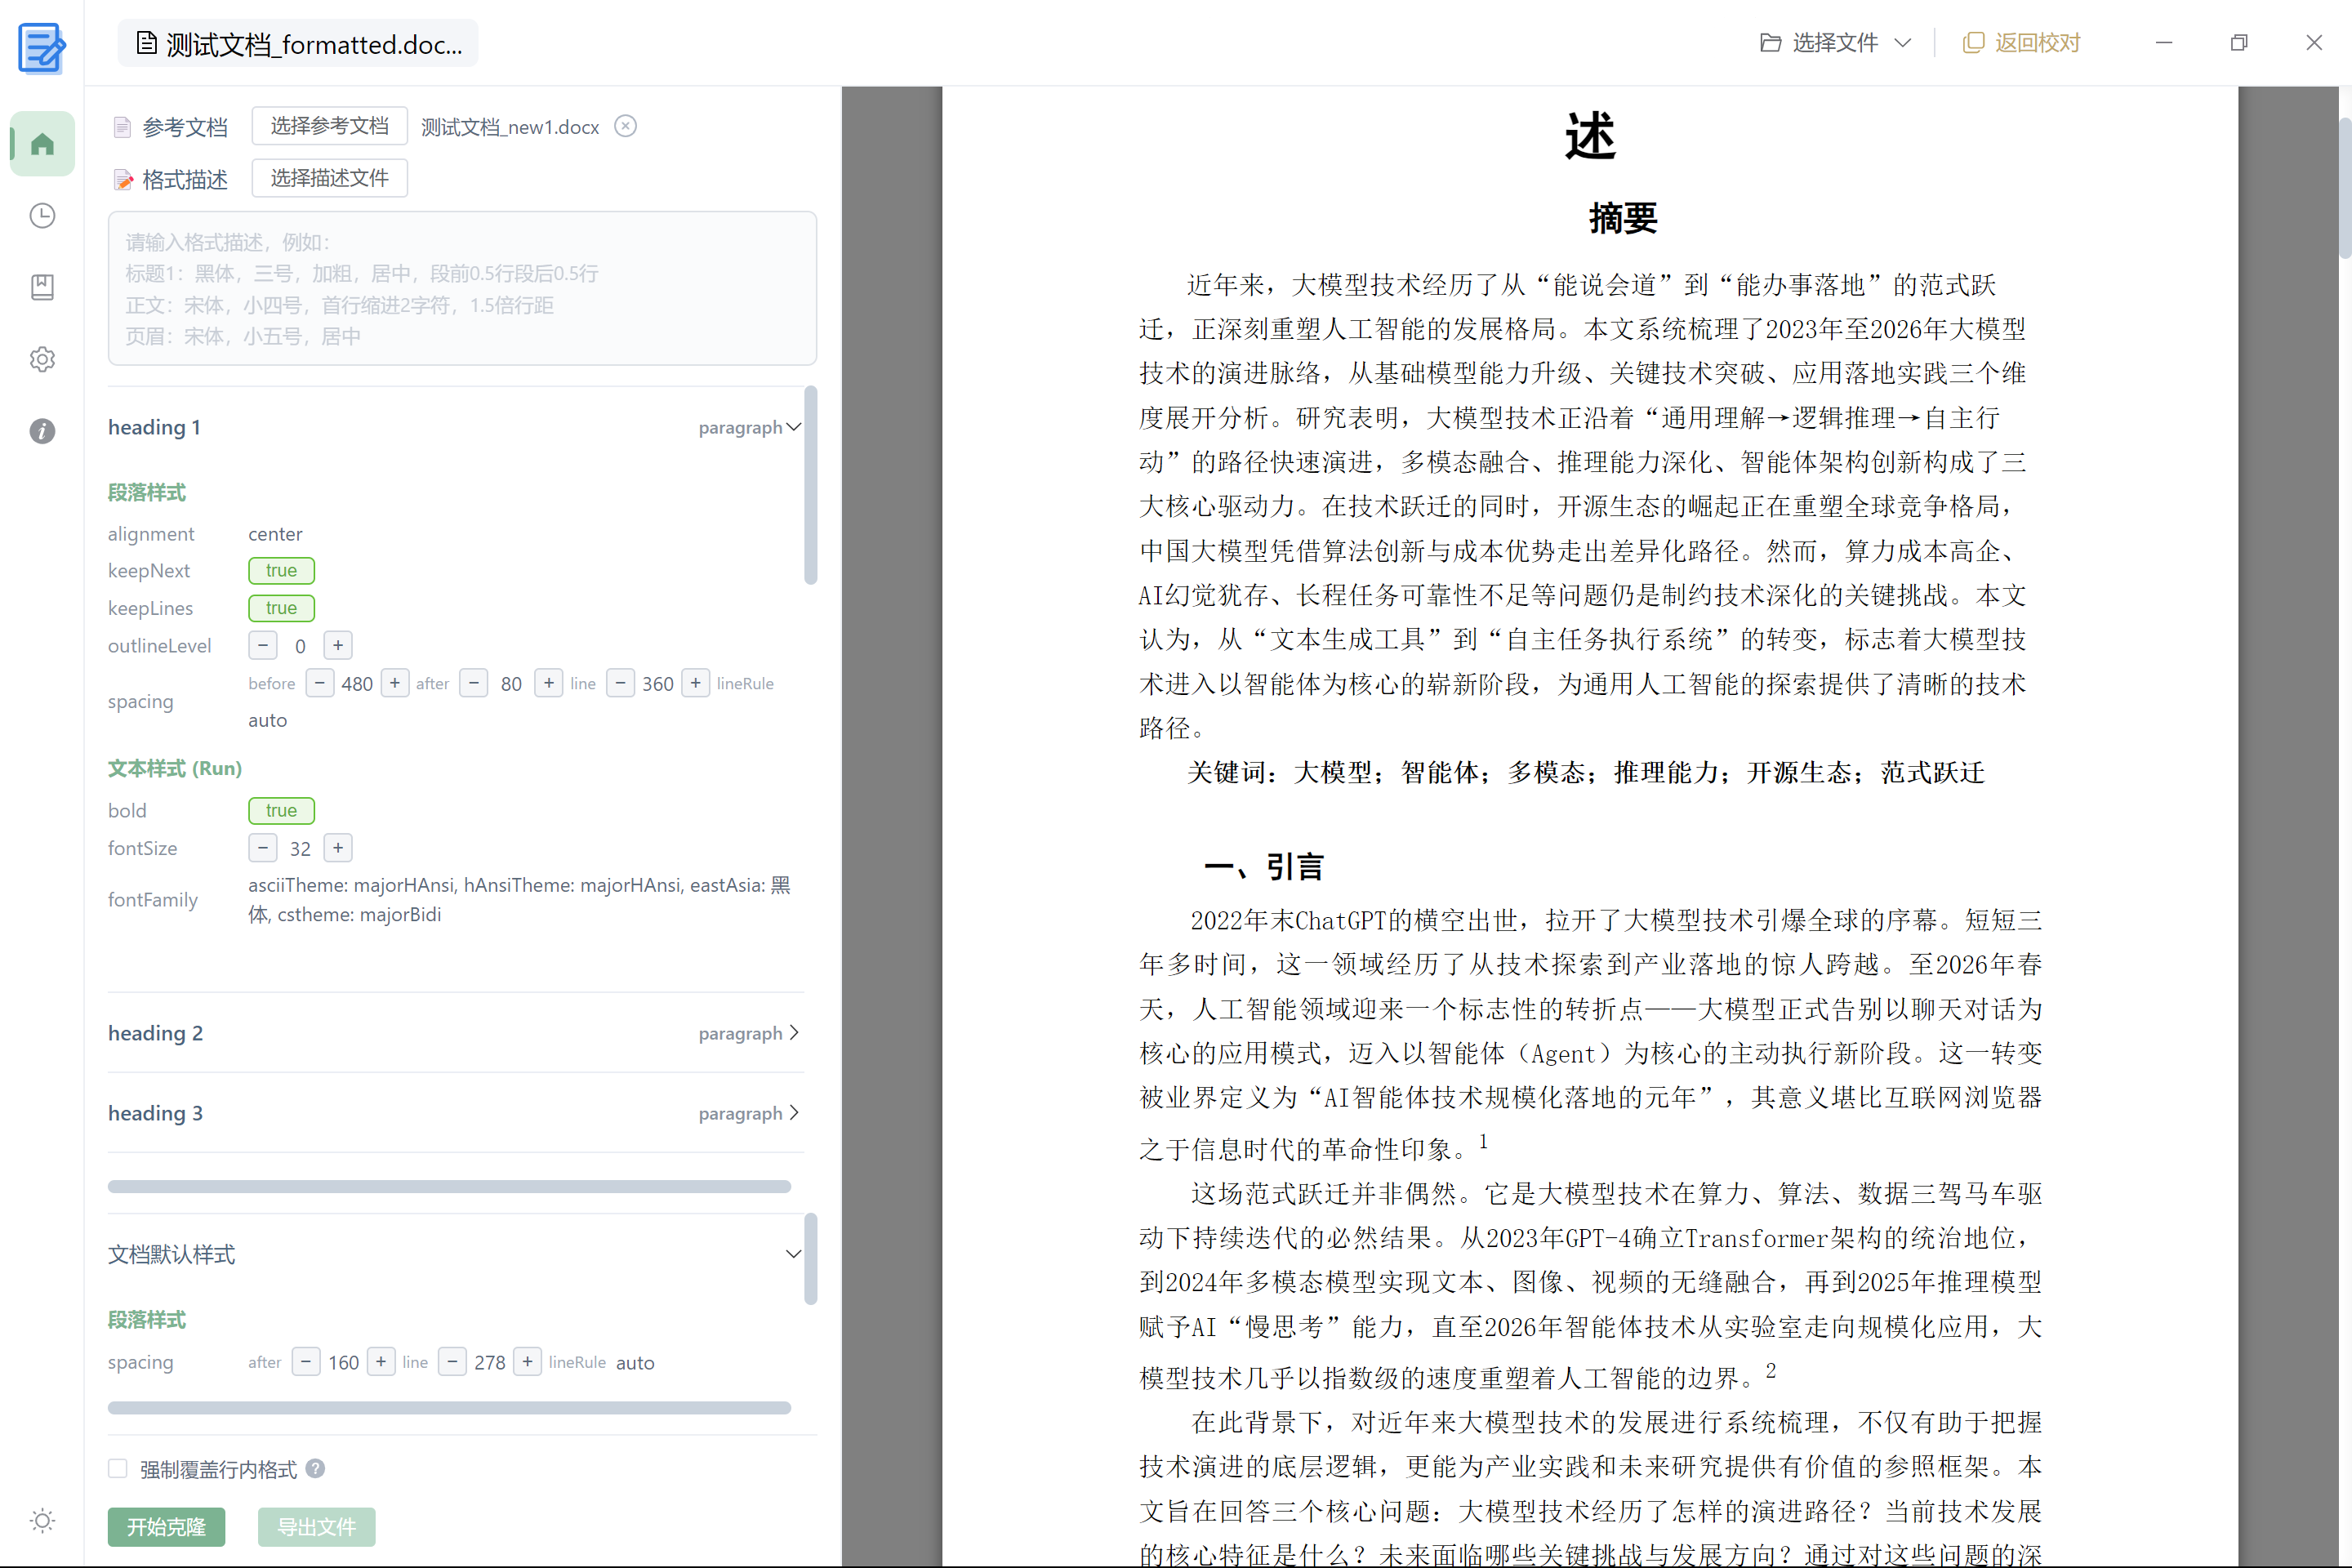The height and width of the screenshot is (1568, 2352).
Task: Increase default style line value 278
Action: pos(527,1362)
